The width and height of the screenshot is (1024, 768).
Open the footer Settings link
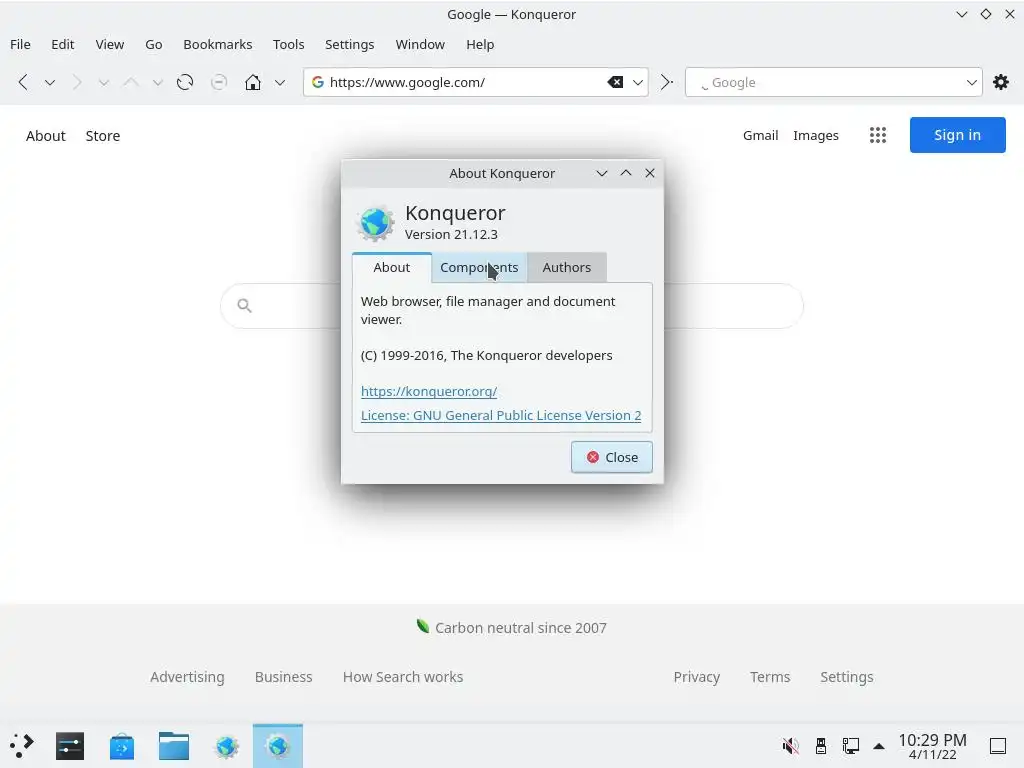point(846,677)
